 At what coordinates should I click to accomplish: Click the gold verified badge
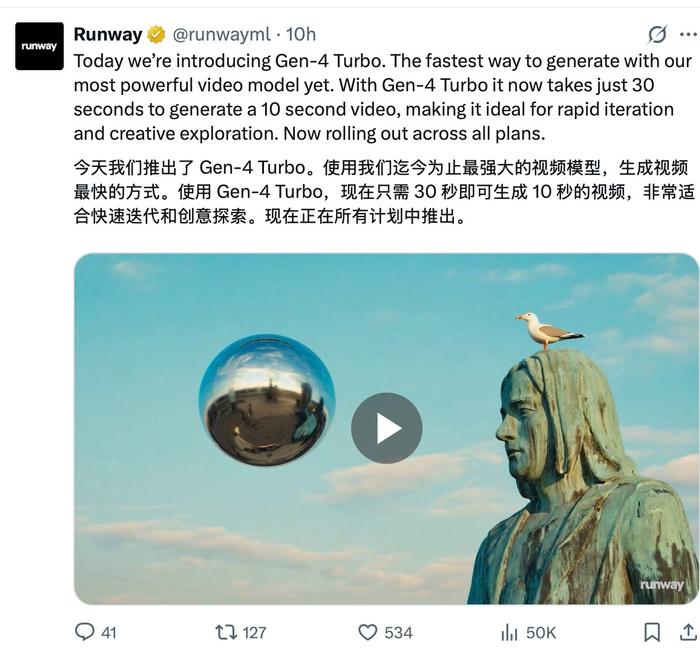156,35
